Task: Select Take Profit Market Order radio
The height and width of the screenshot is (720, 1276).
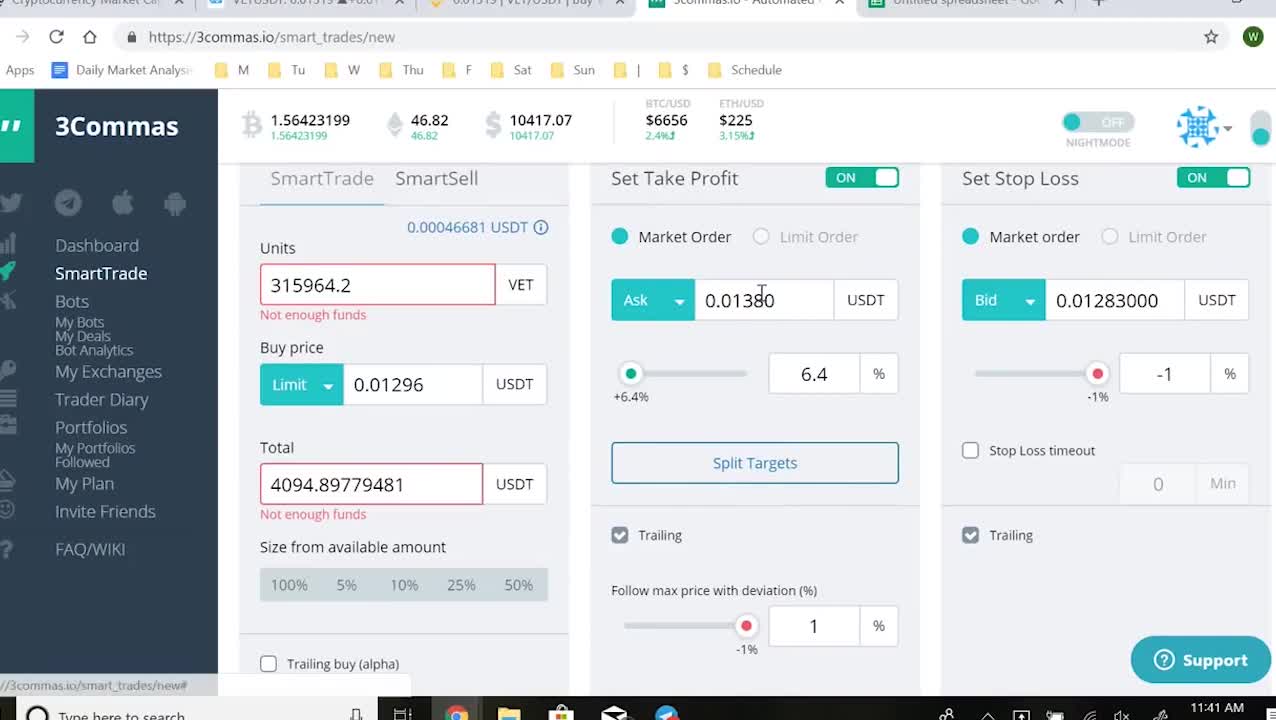Action: click(x=620, y=237)
